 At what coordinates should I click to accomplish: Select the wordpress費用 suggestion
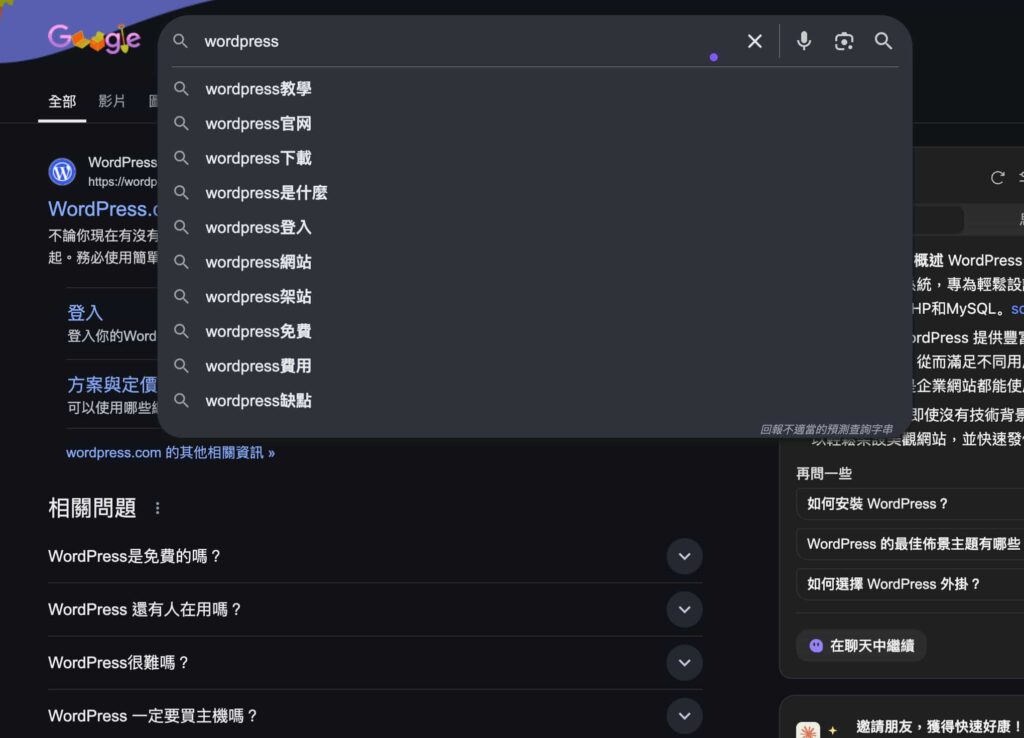[x=535, y=366]
